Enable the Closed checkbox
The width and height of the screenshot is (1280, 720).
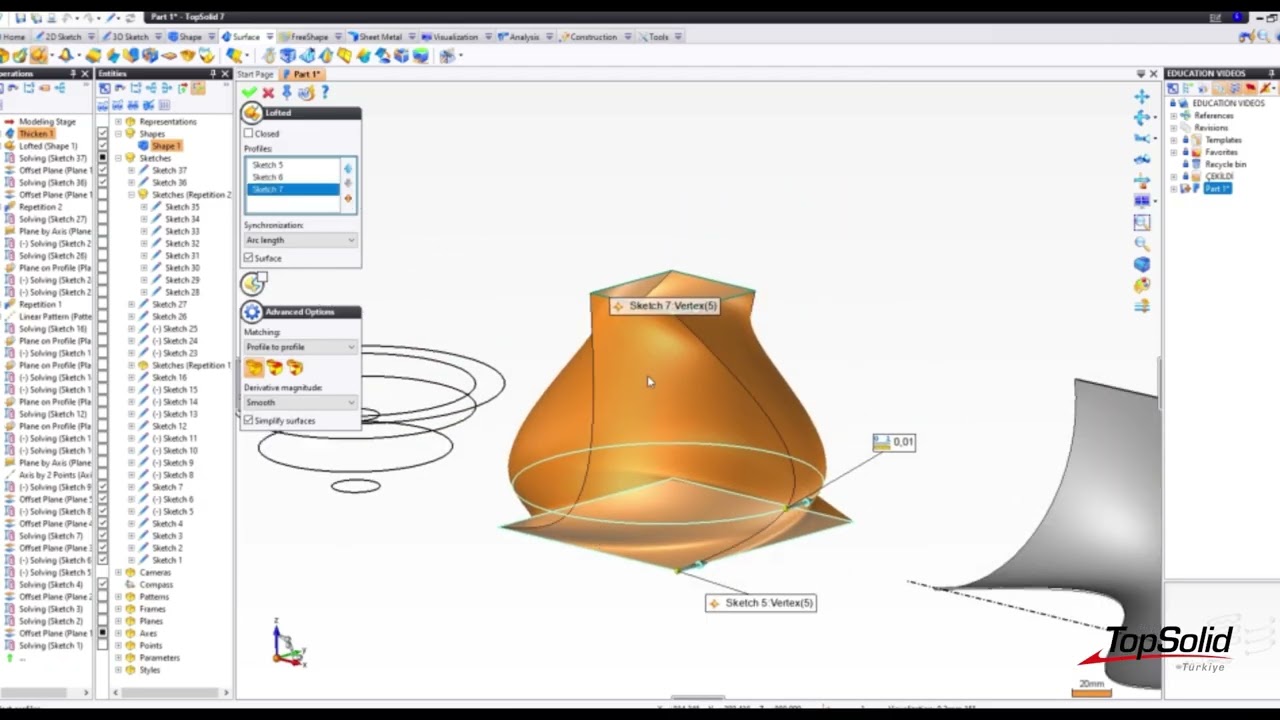tap(249, 133)
